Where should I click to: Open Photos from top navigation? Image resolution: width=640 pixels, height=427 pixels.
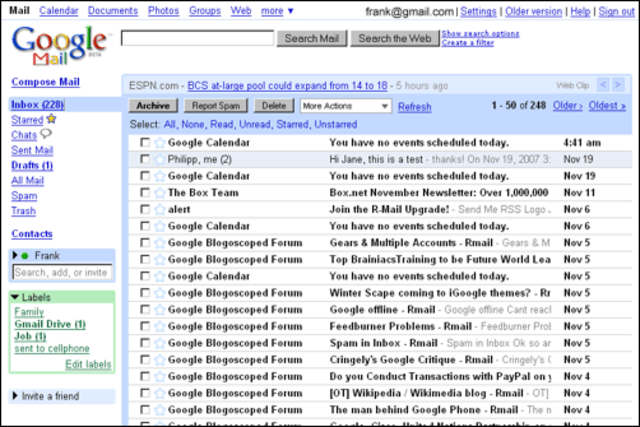pyautogui.click(x=163, y=11)
